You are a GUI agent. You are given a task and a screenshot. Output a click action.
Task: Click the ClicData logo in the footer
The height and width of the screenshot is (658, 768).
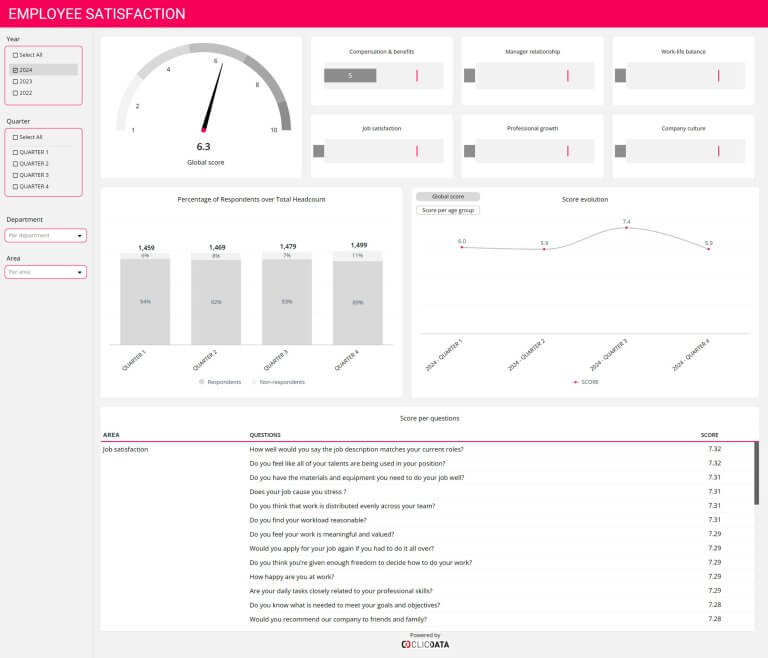(x=425, y=645)
